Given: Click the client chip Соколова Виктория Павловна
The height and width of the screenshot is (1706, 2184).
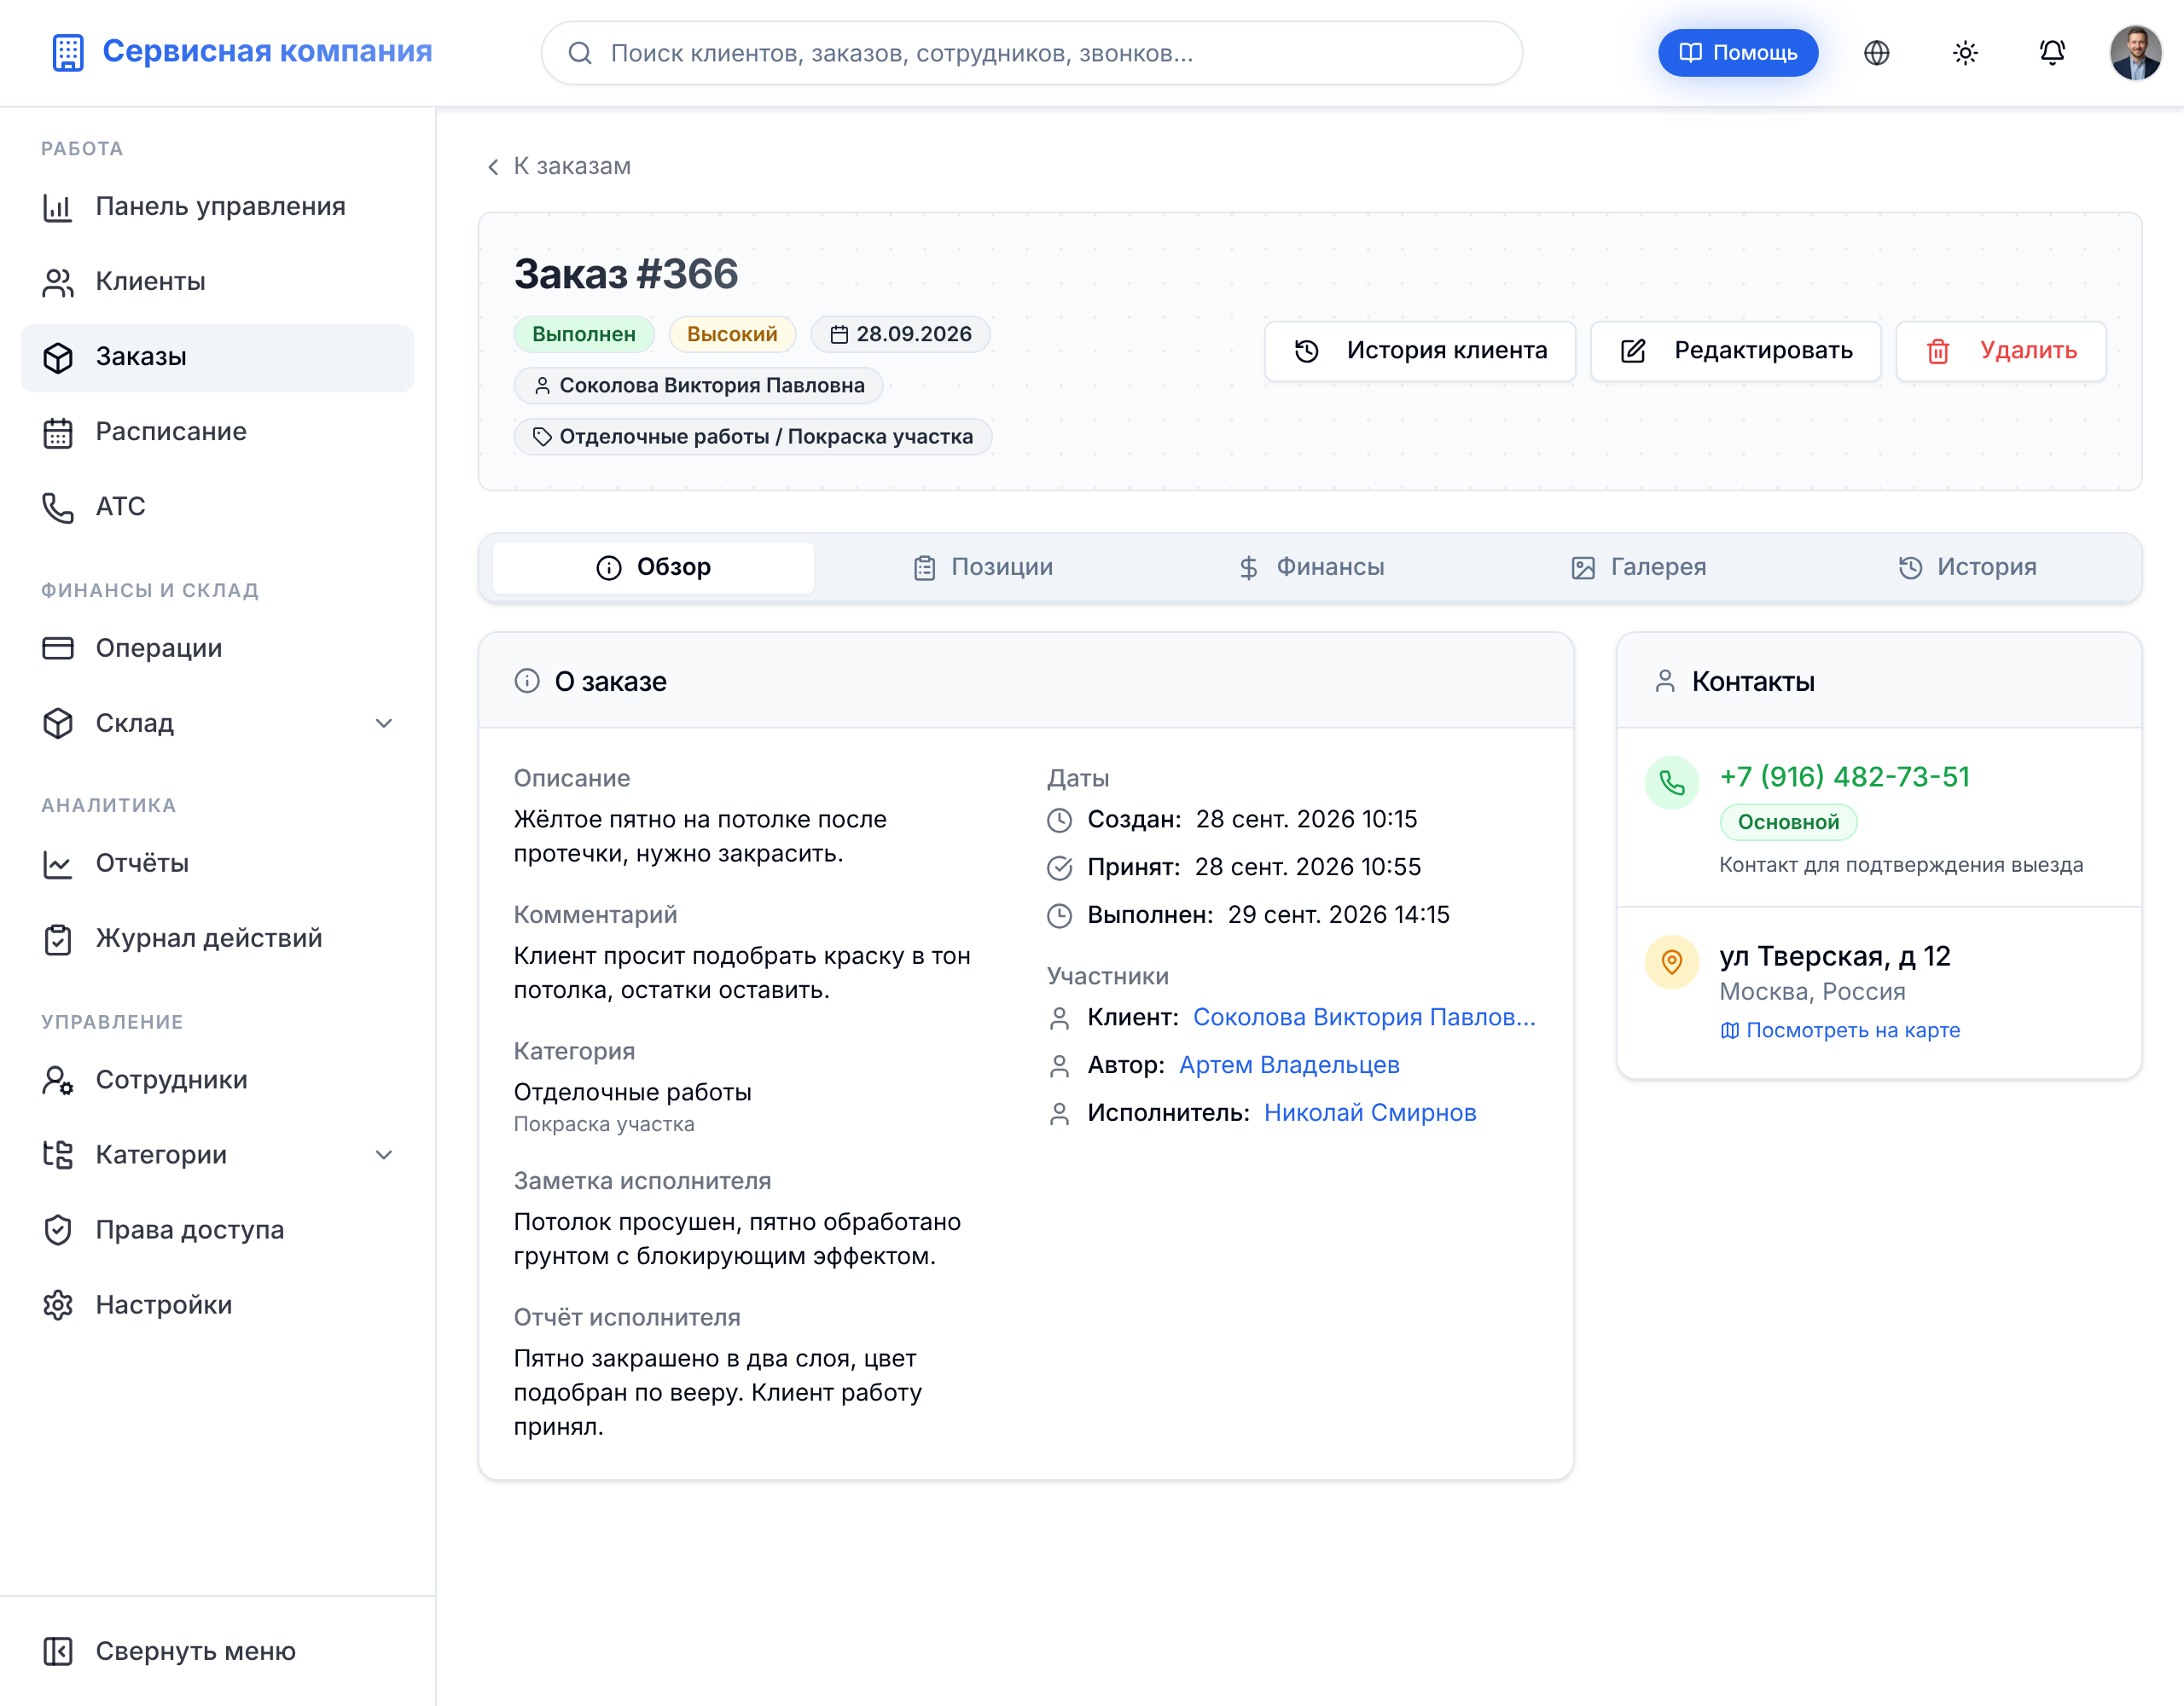Looking at the screenshot, I should click(x=698, y=385).
